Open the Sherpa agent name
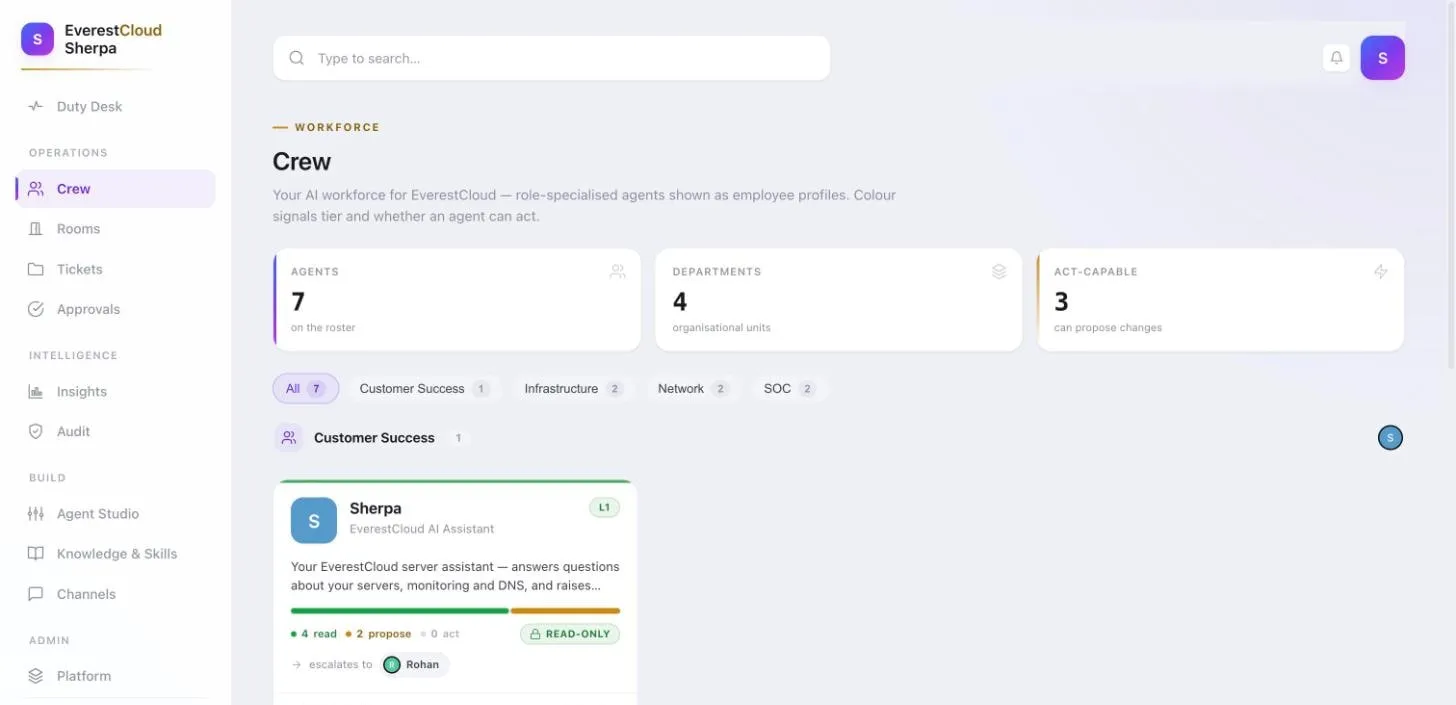 coord(375,508)
